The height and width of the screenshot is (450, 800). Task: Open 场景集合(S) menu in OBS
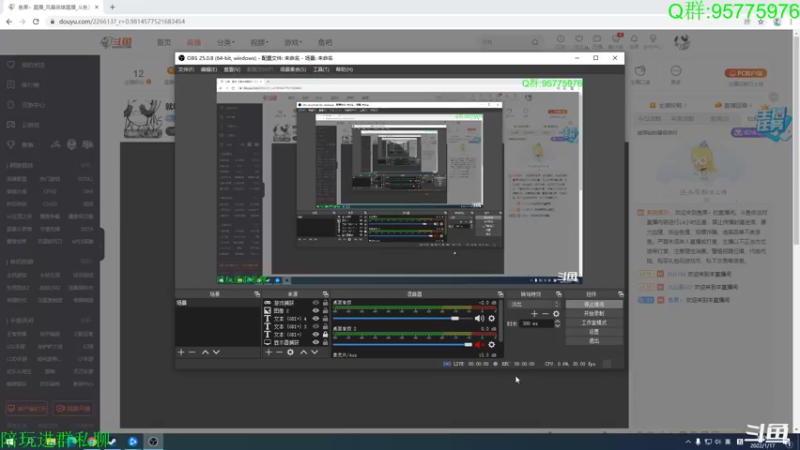point(293,69)
